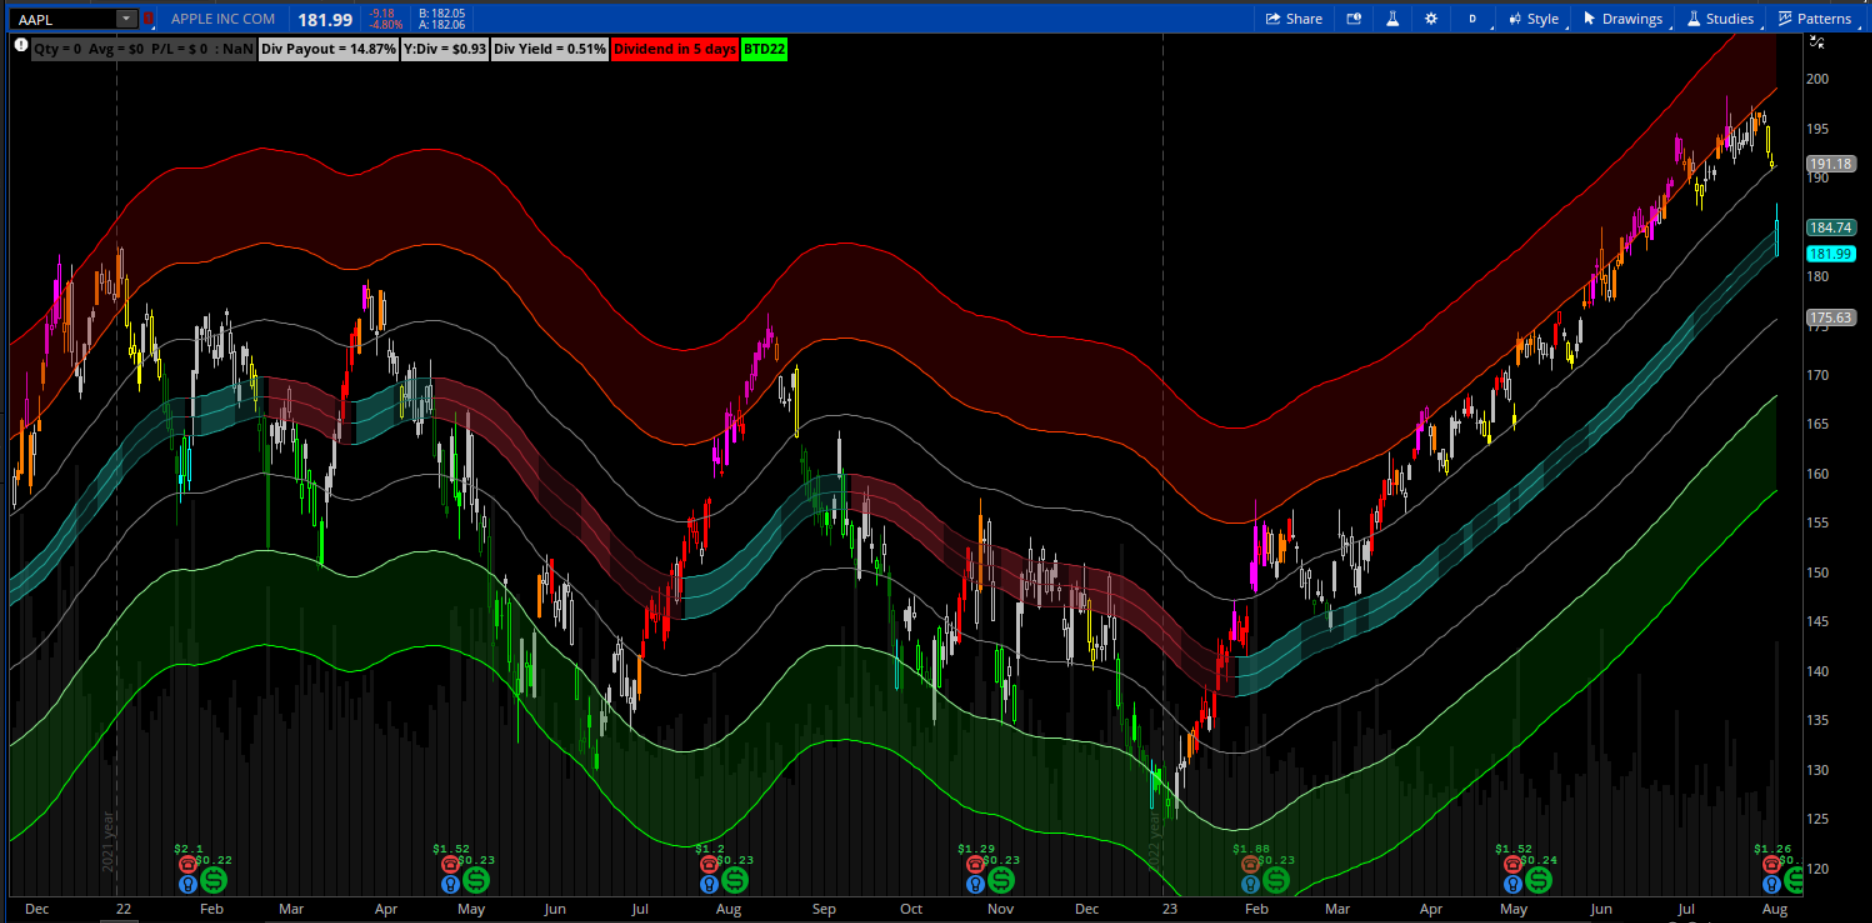Click the flask Edit Studies icon
Viewport: 1872px width, 923px height.
[1392, 19]
